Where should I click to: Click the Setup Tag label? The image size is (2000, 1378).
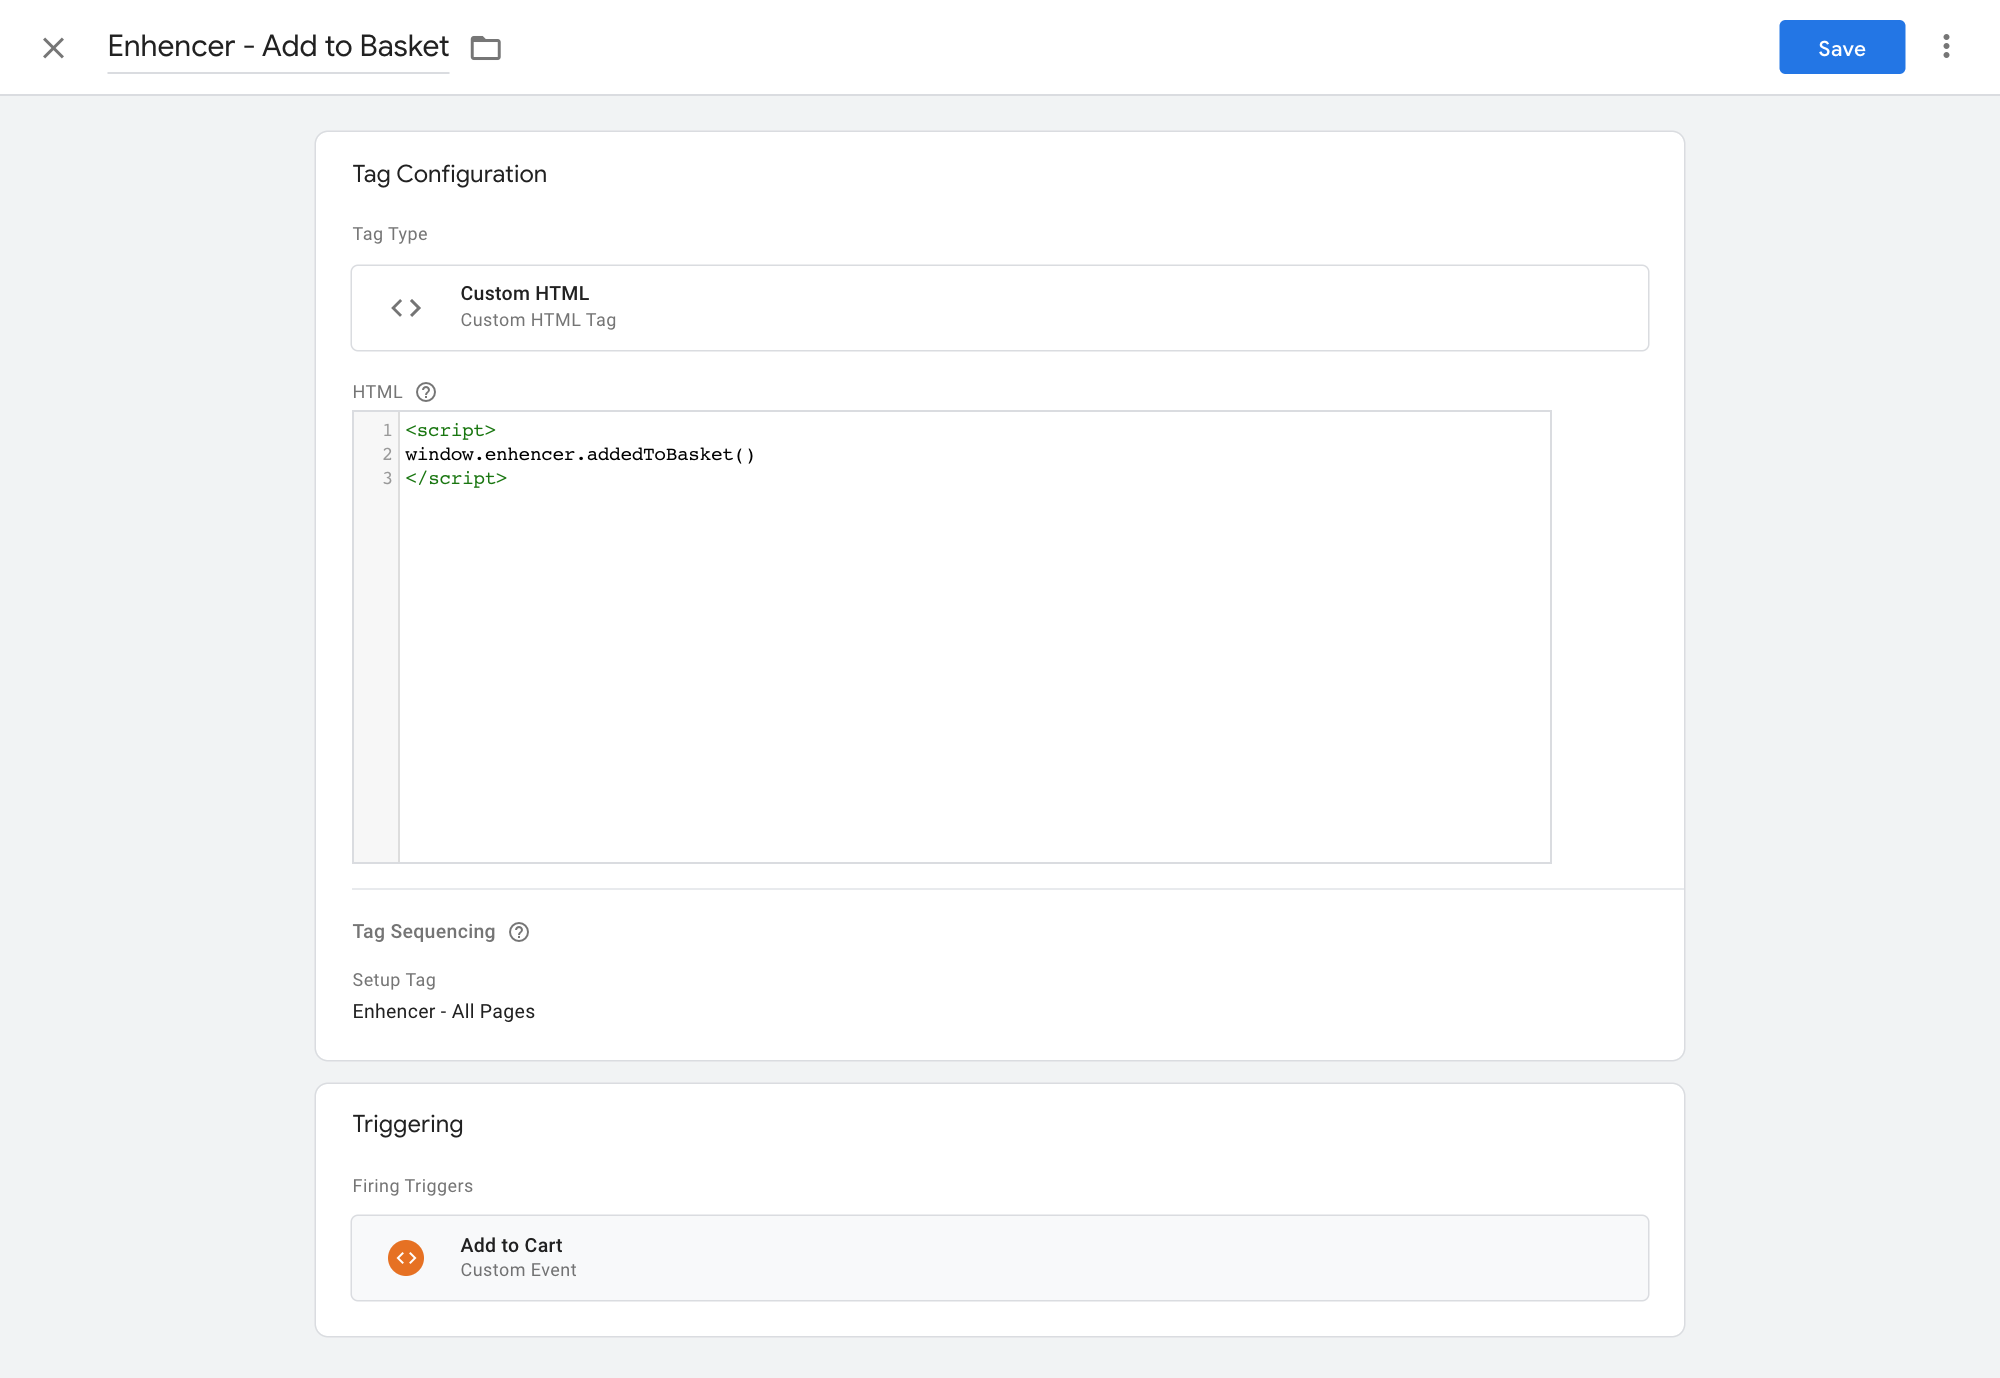[x=393, y=980]
